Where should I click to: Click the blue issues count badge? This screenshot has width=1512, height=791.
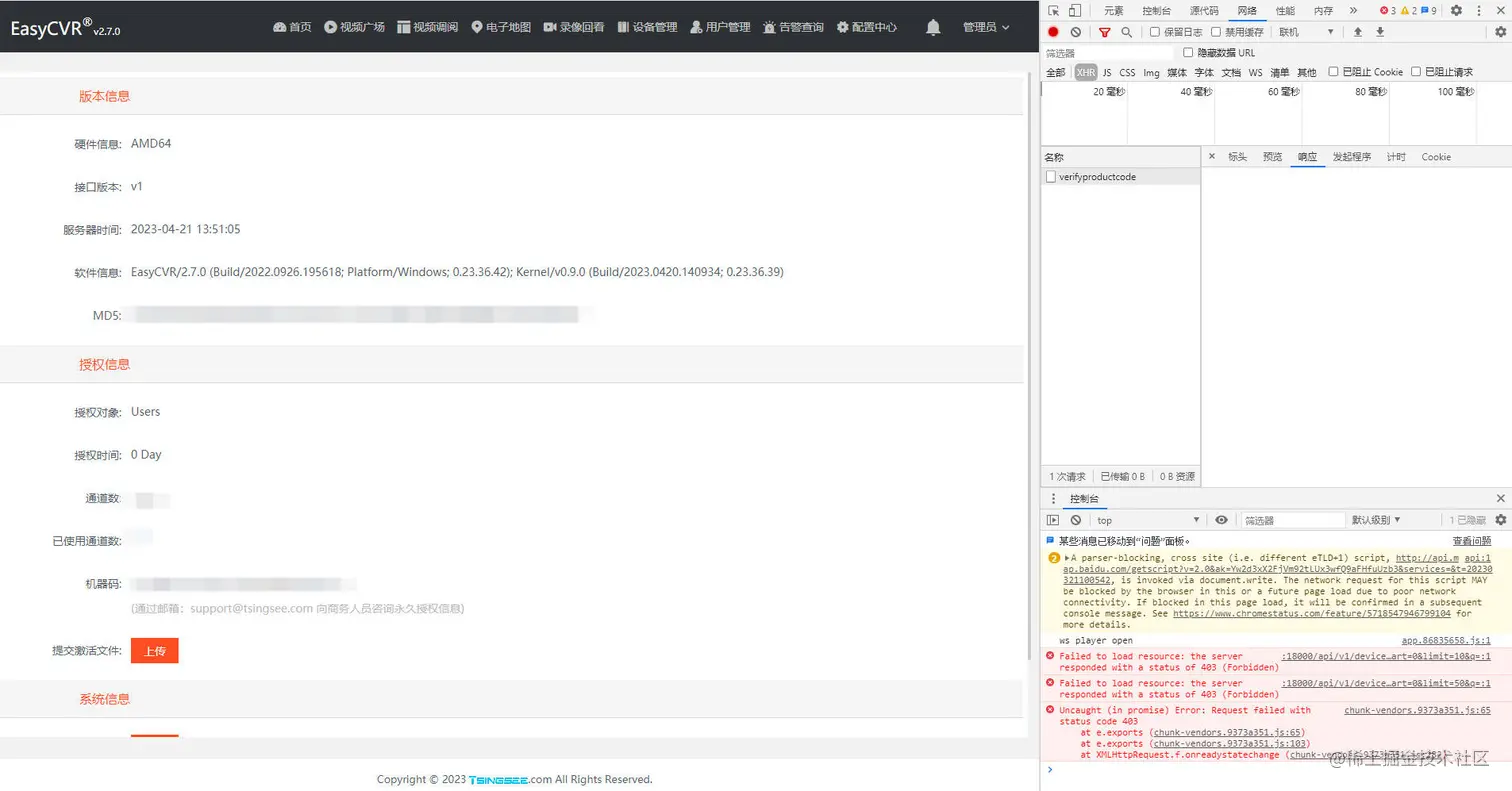click(1428, 10)
